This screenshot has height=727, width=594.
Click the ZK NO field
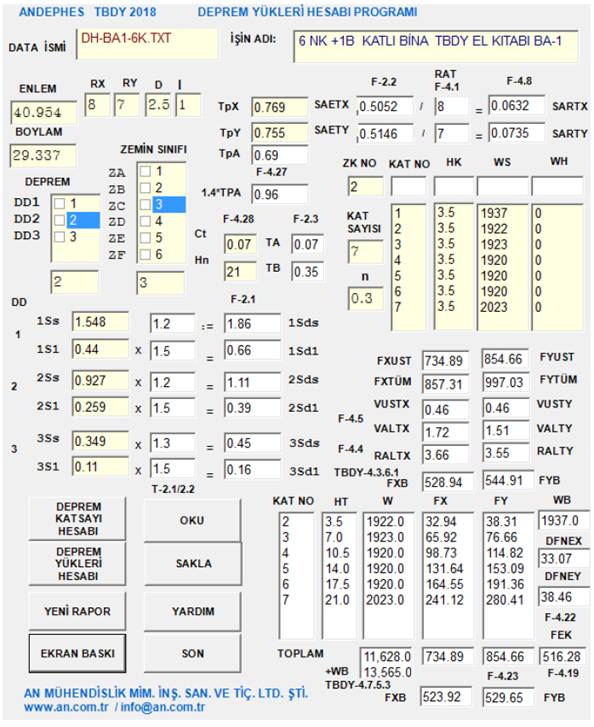click(365, 186)
